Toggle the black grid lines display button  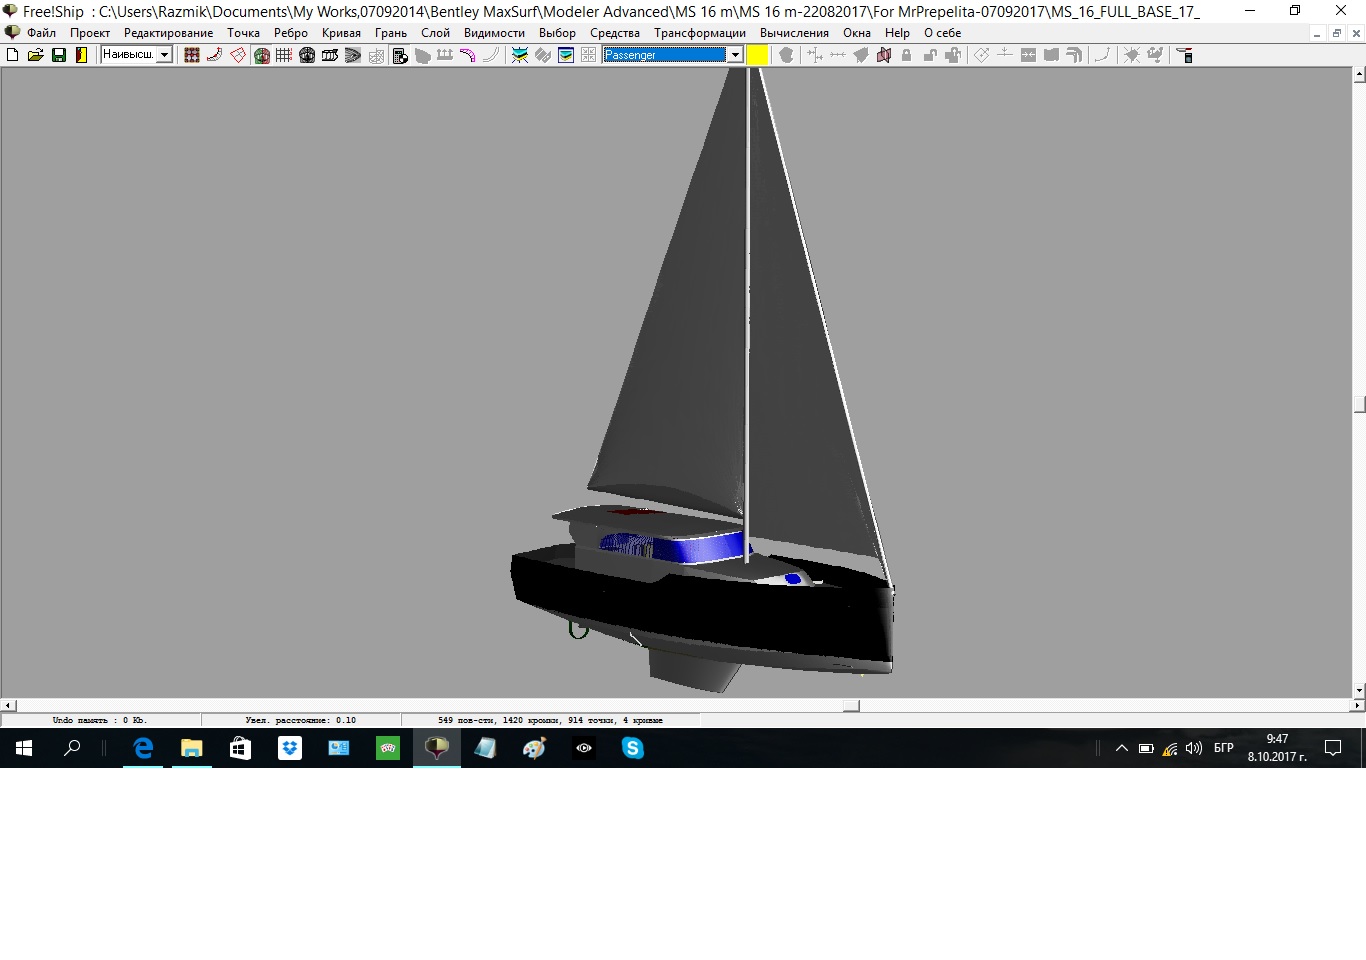tap(284, 55)
